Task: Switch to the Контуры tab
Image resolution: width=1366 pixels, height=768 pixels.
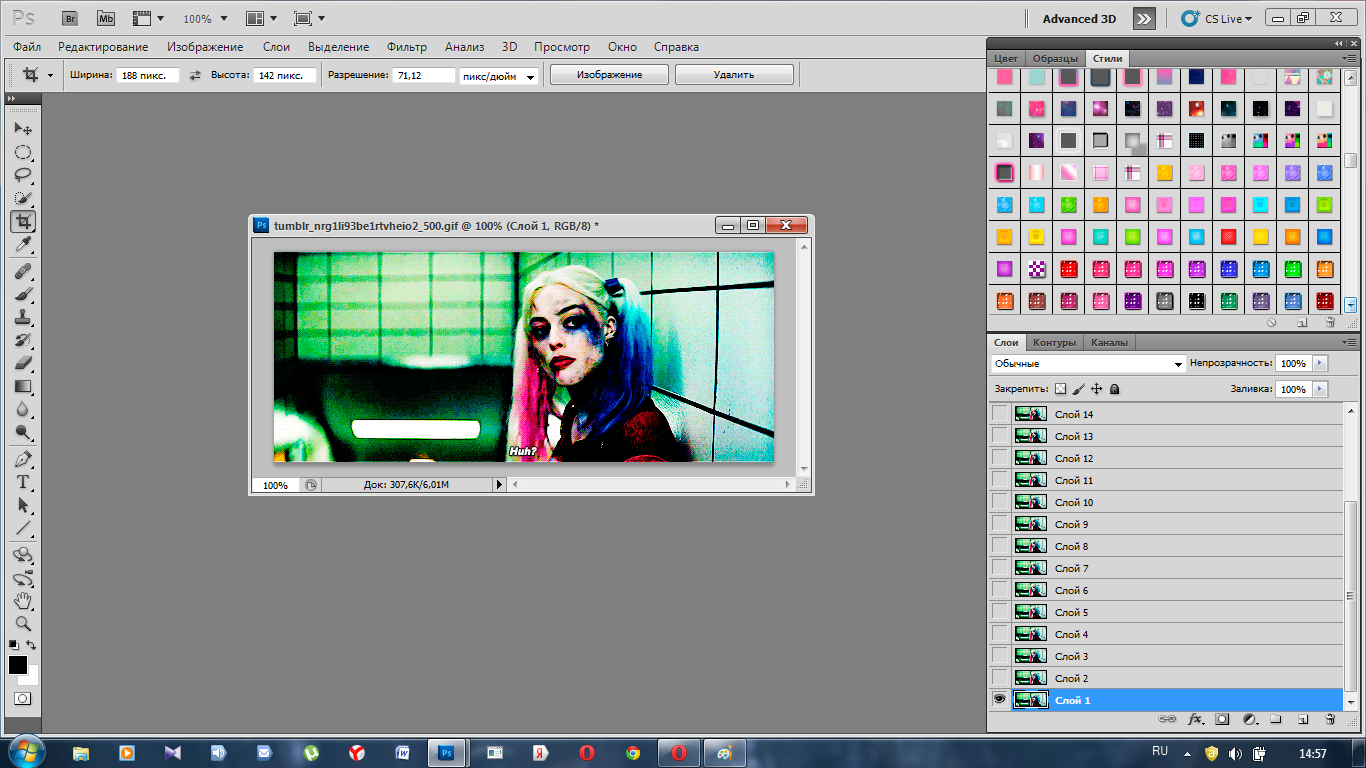Action: (1054, 342)
